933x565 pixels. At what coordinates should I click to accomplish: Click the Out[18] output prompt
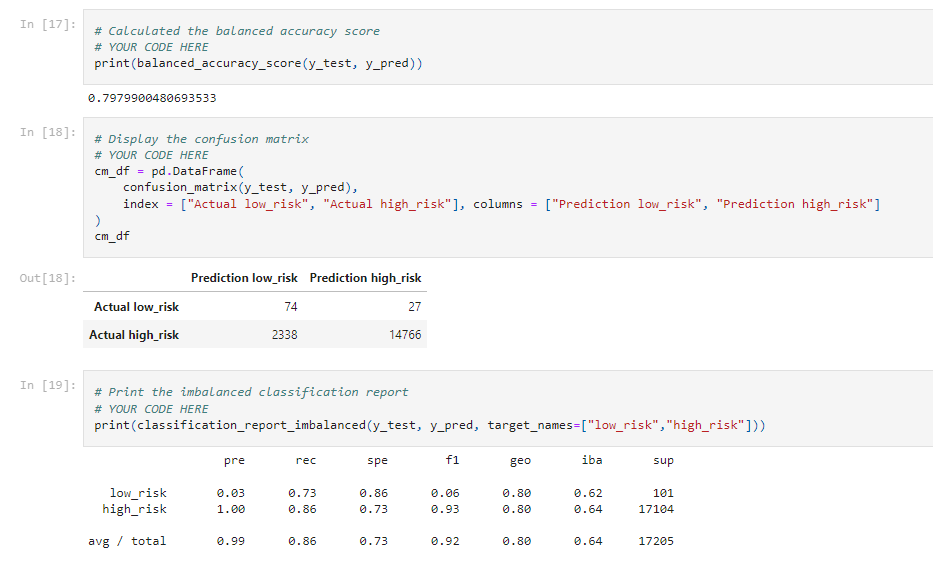(x=48, y=278)
